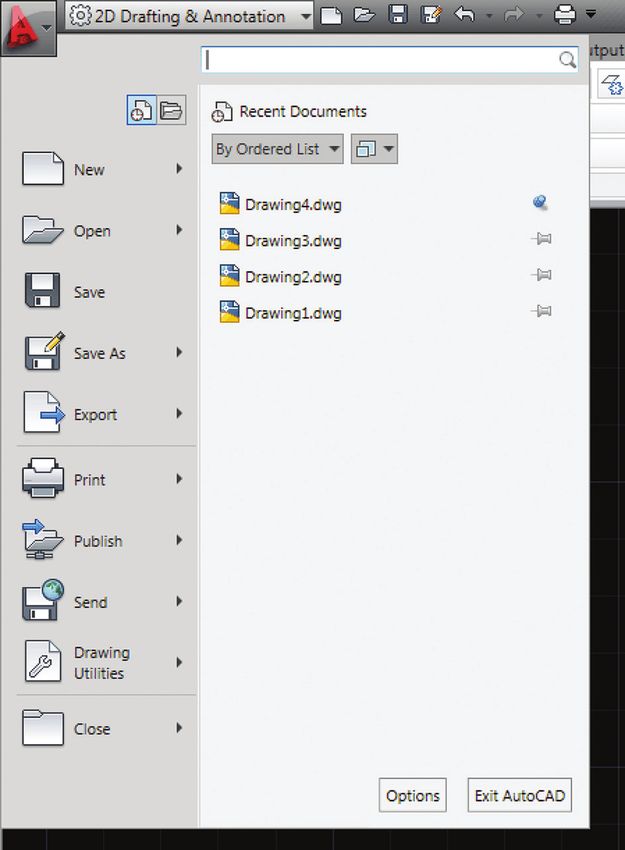Click the Drawing3.dwg file icon
Screen dimensions: 625x850
click(x=229, y=240)
